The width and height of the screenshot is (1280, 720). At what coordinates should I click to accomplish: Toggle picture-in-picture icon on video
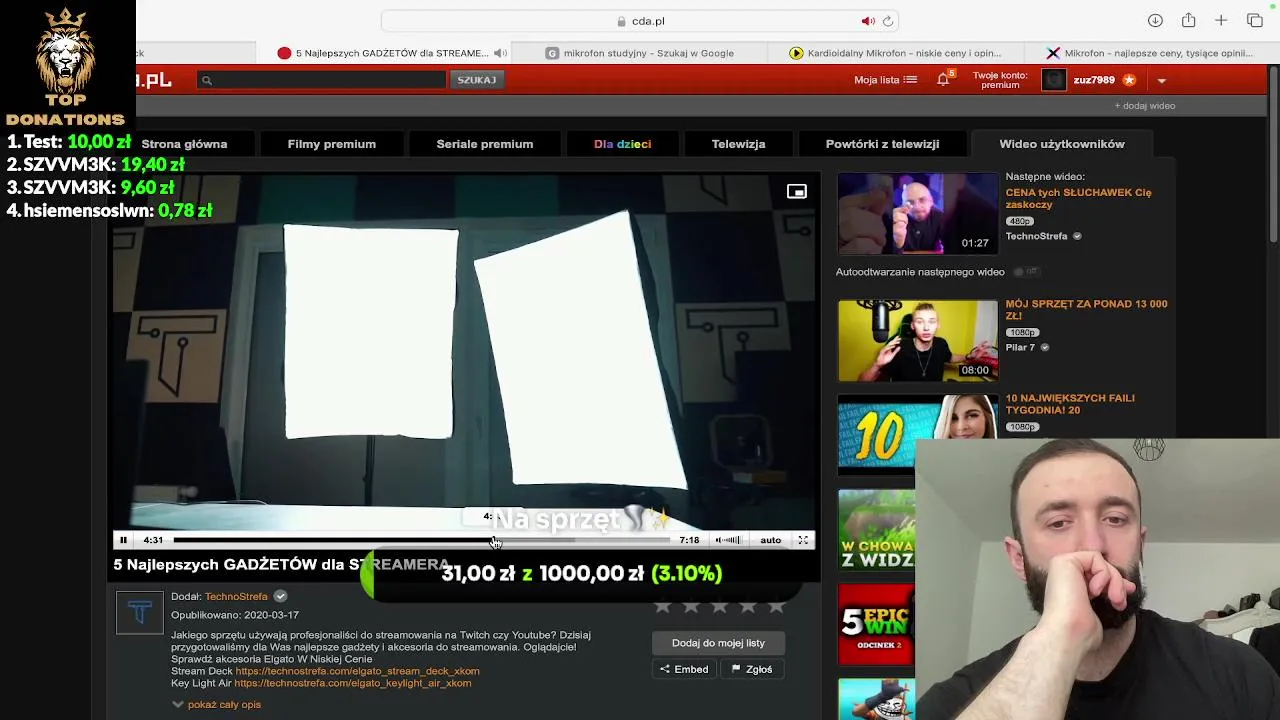click(796, 192)
